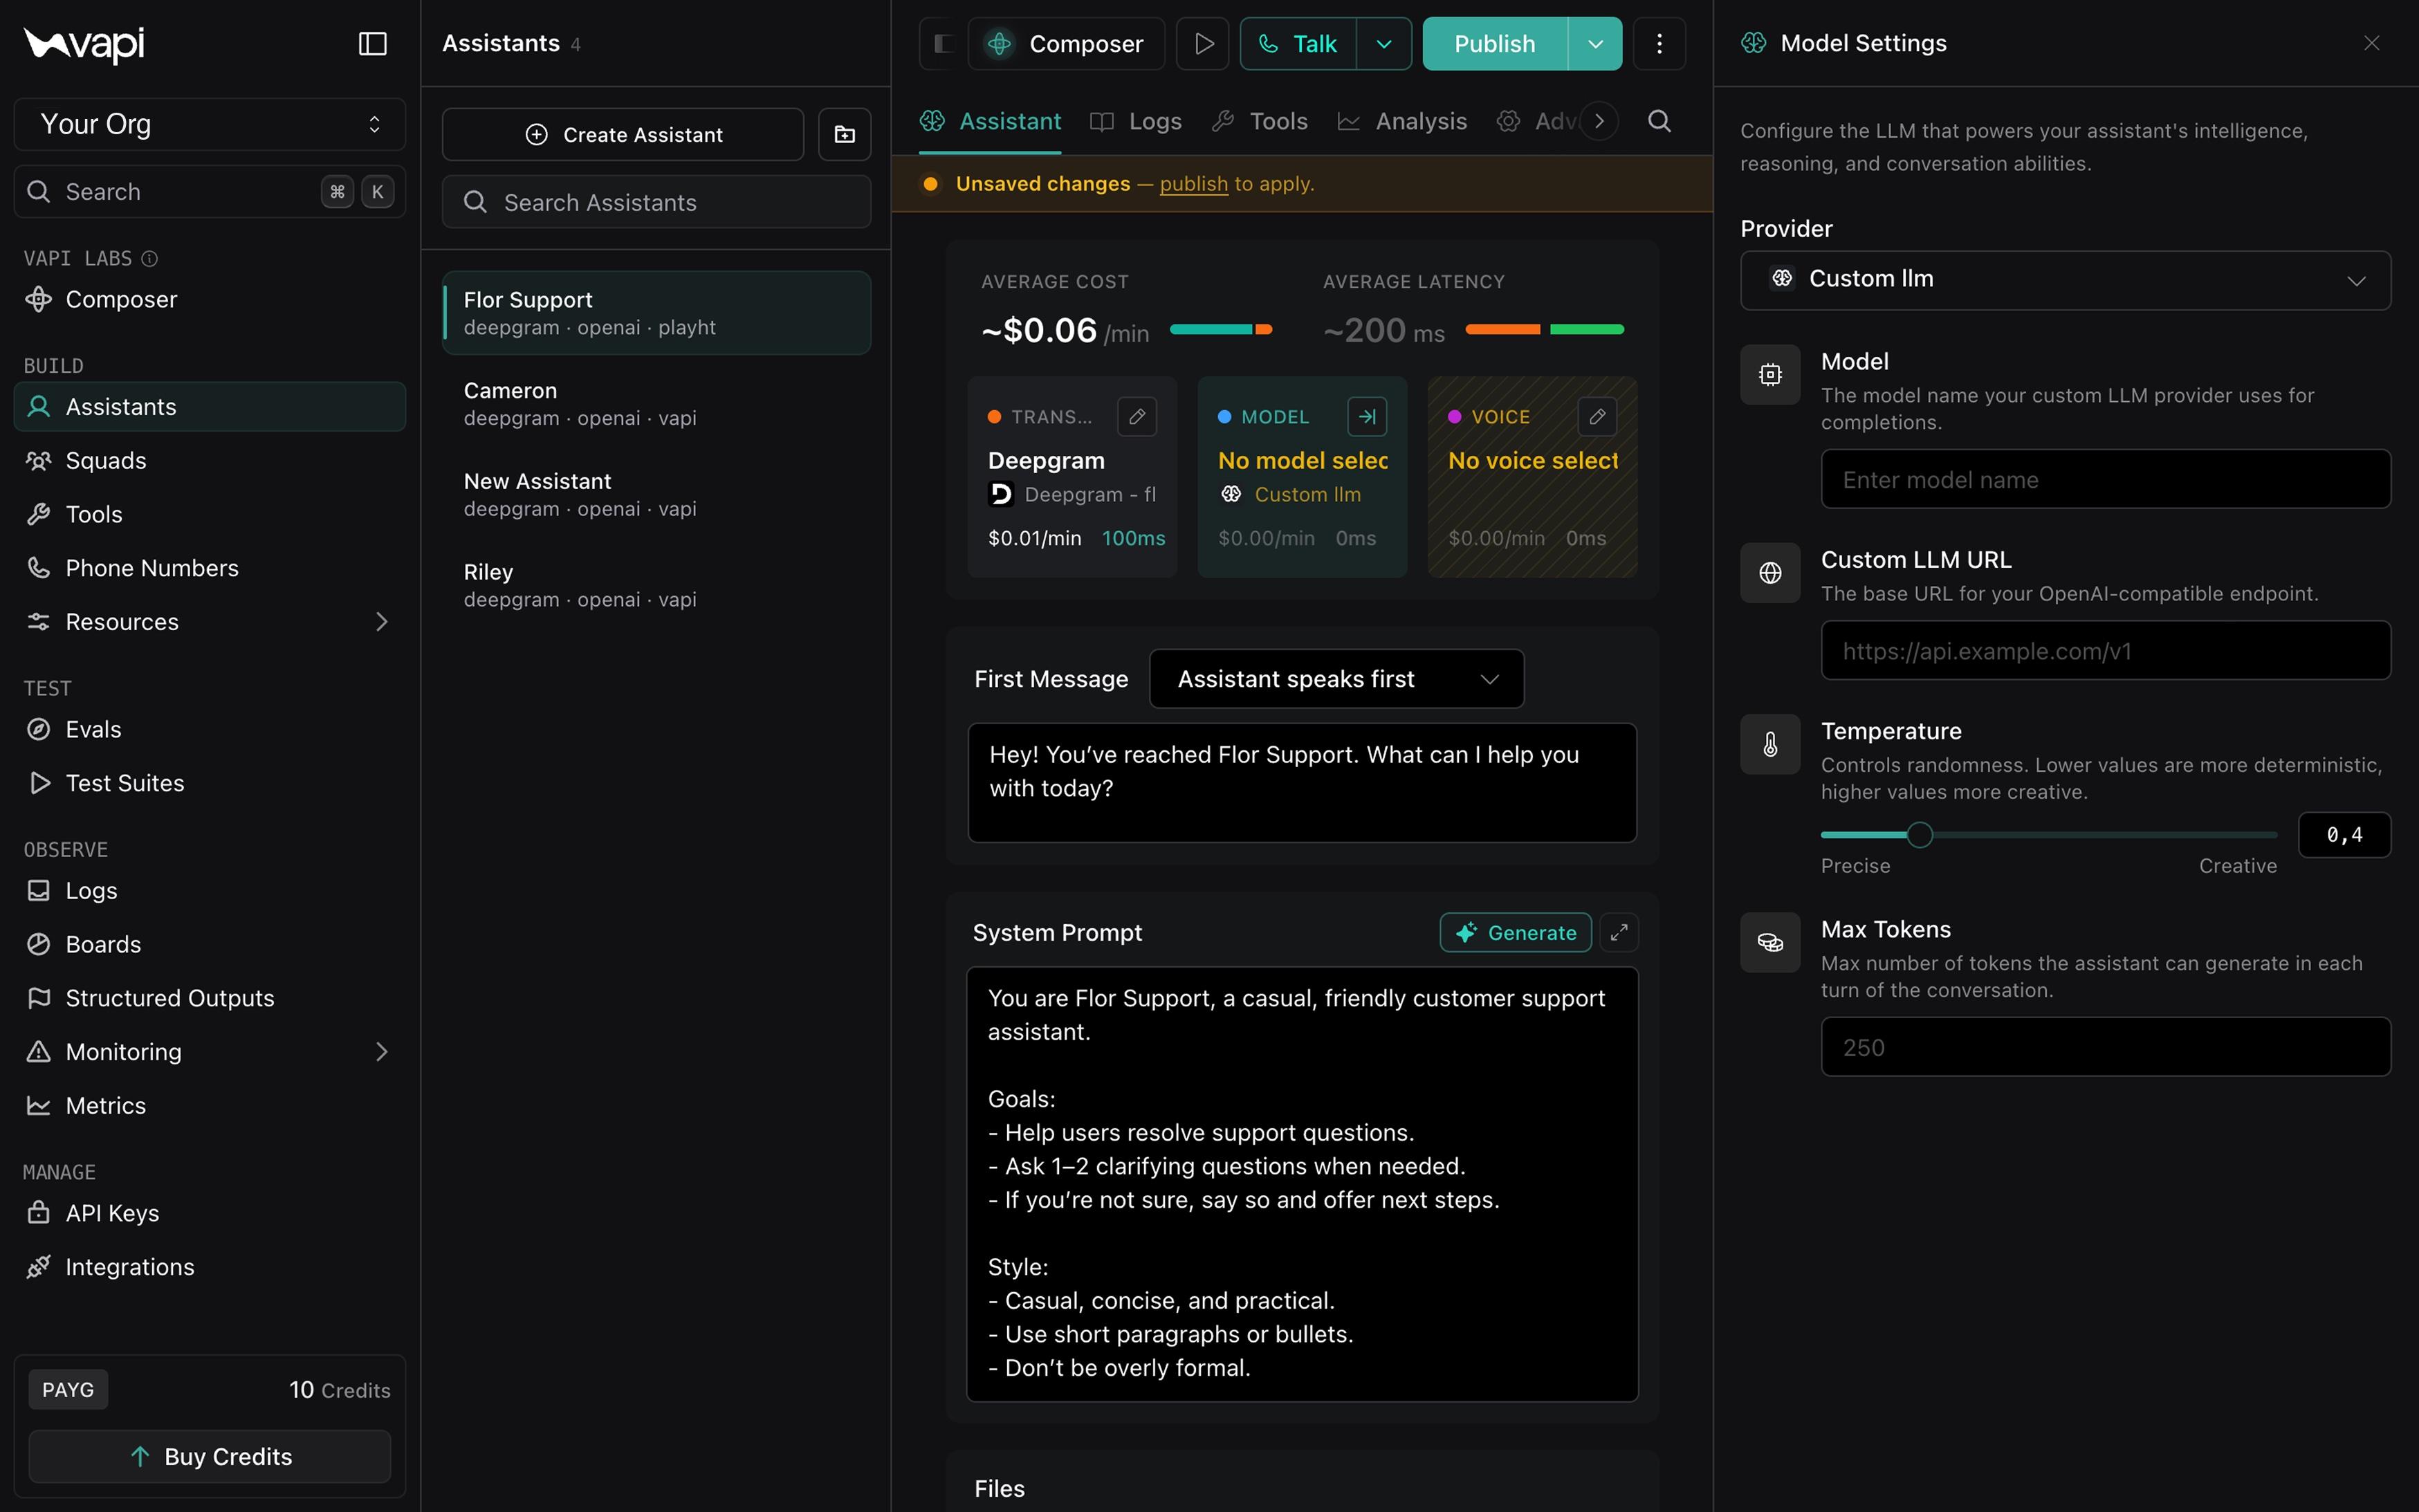Open Phone Numbers in the sidebar
Screen dimensions: 2419x1512
(210, 568)
